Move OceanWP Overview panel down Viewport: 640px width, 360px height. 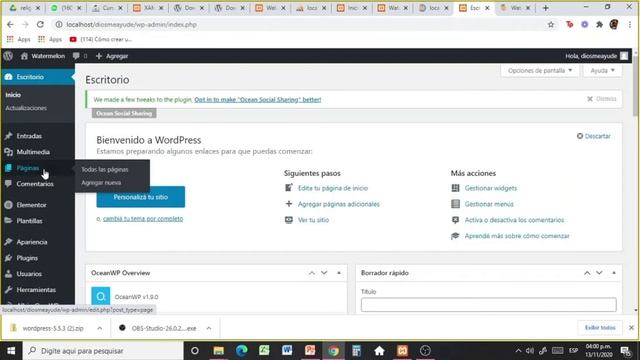tap(324, 273)
